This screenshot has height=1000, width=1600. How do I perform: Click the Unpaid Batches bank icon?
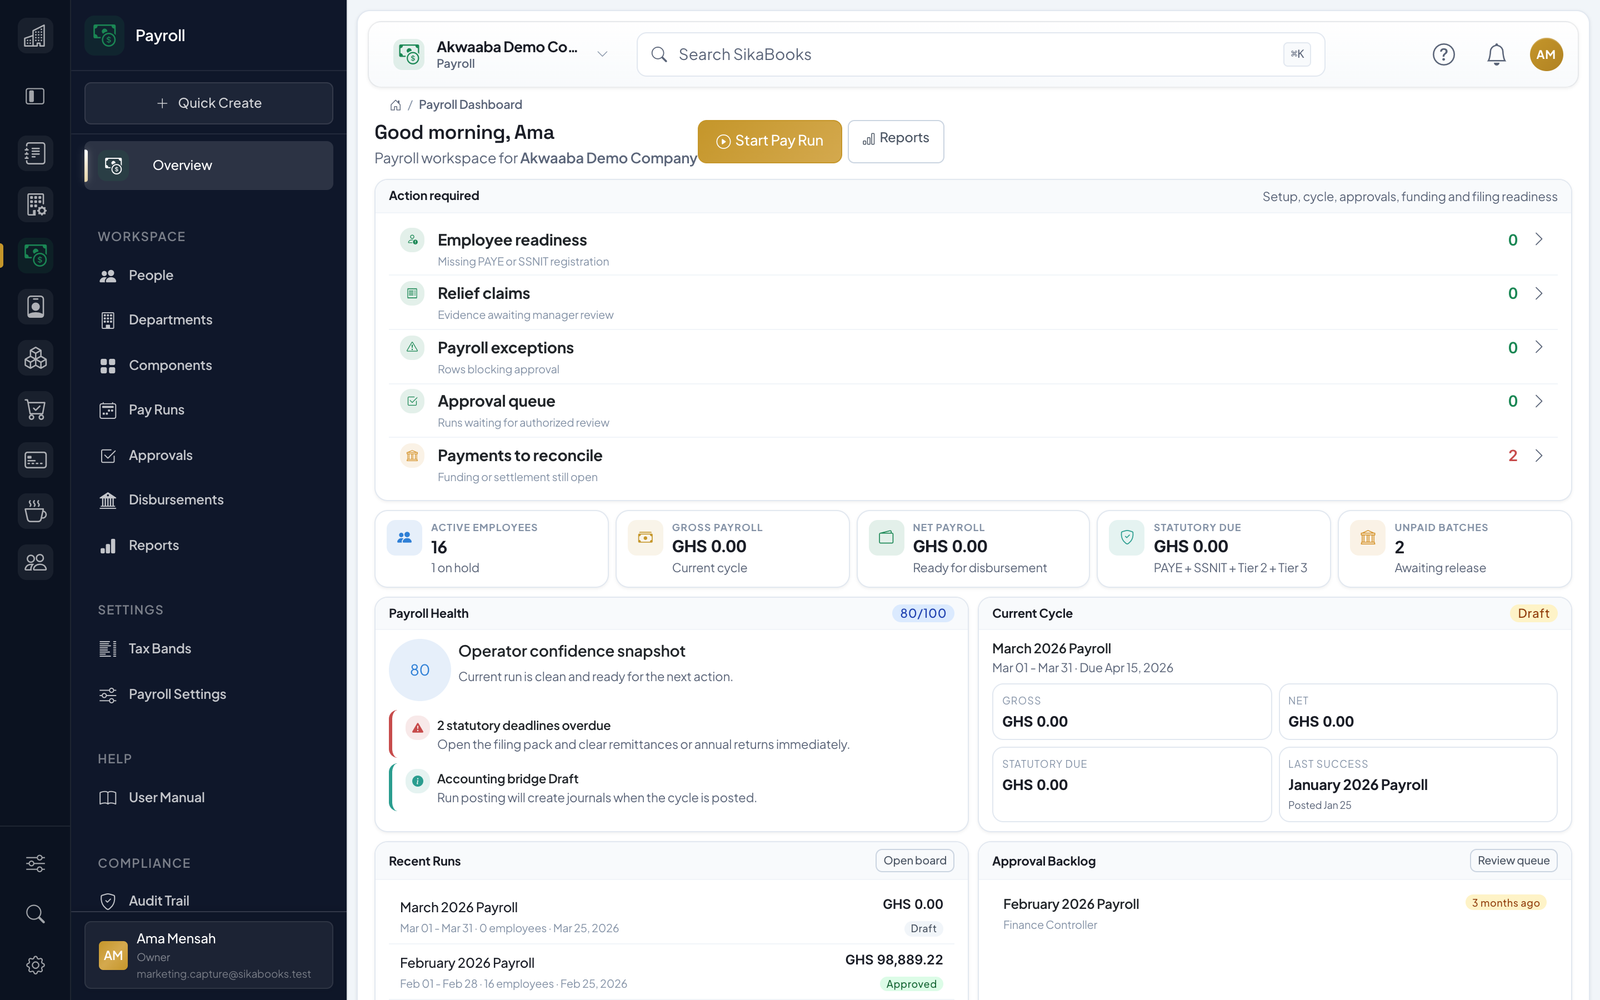[x=1368, y=538]
